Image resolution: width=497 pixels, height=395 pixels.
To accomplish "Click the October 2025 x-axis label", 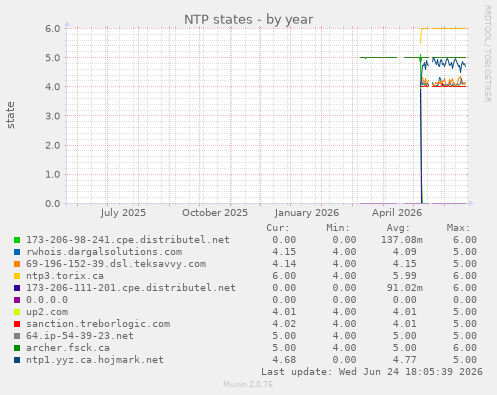I will pos(215,213).
